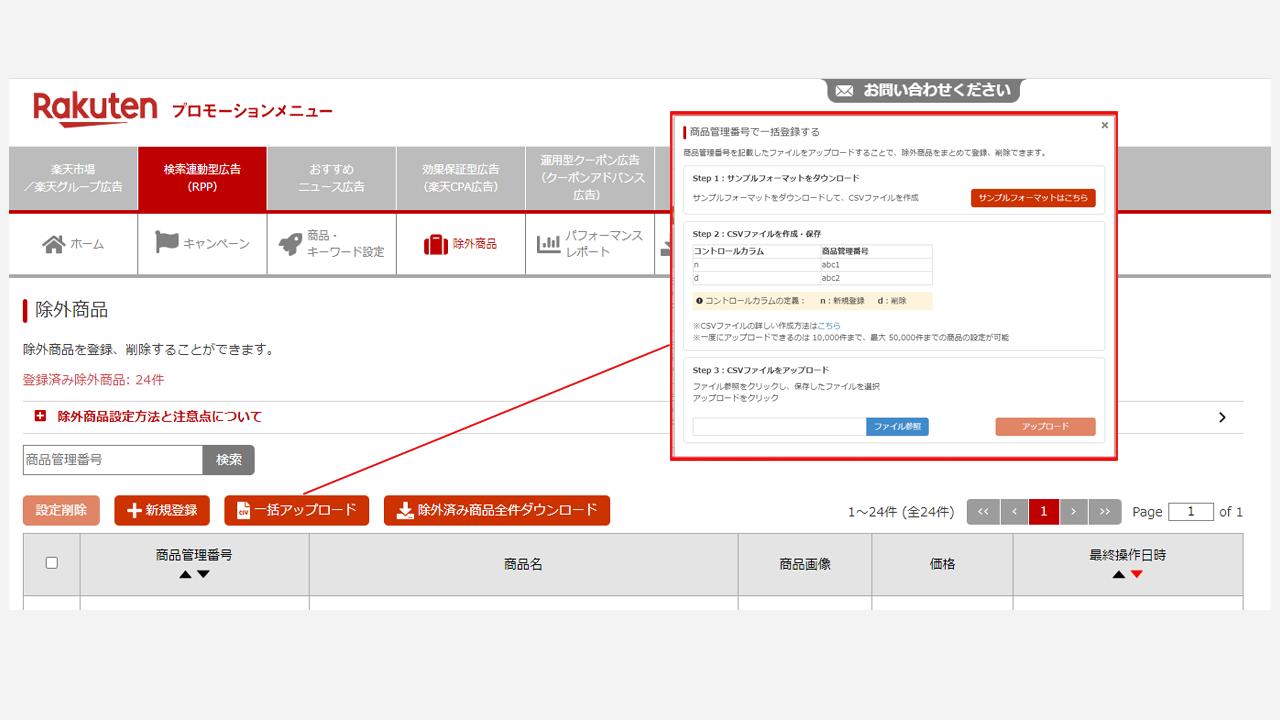The height and width of the screenshot is (720, 1280).
Task: Tick the select-all checkbox in table header
Action: [x=52, y=563]
